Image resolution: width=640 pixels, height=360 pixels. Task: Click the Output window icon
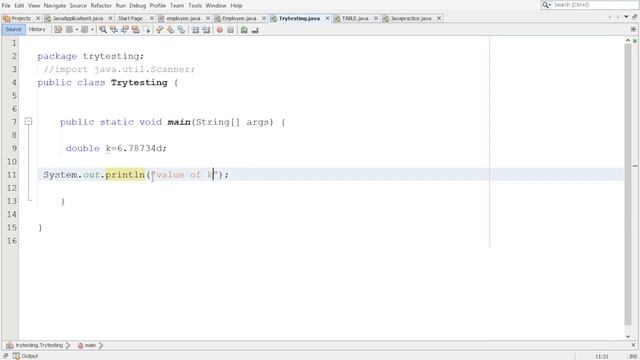click(16, 356)
